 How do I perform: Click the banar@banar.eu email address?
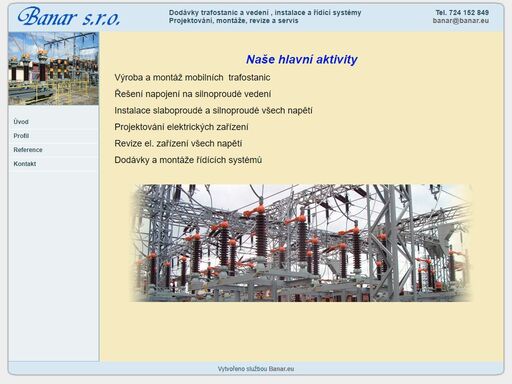point(461,21)
